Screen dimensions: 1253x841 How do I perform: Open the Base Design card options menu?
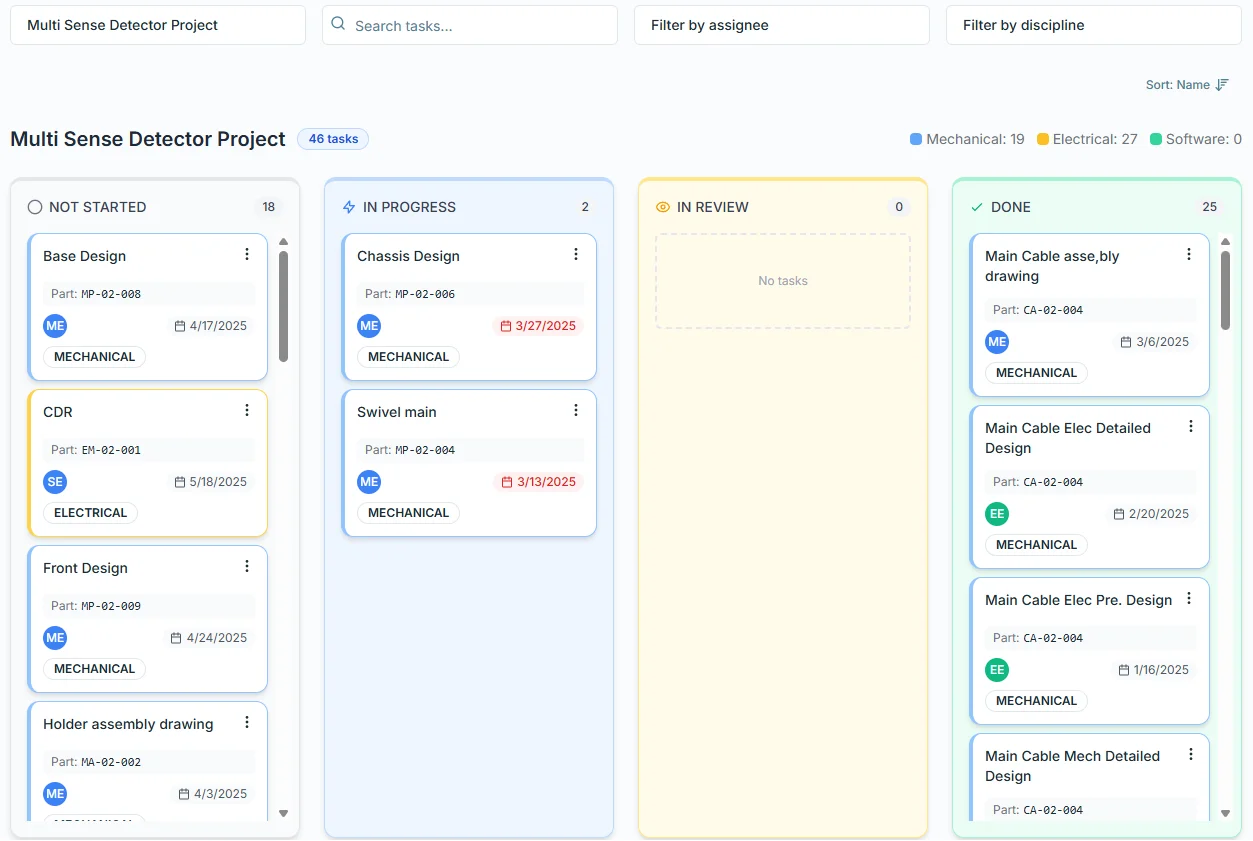(247, 254)
